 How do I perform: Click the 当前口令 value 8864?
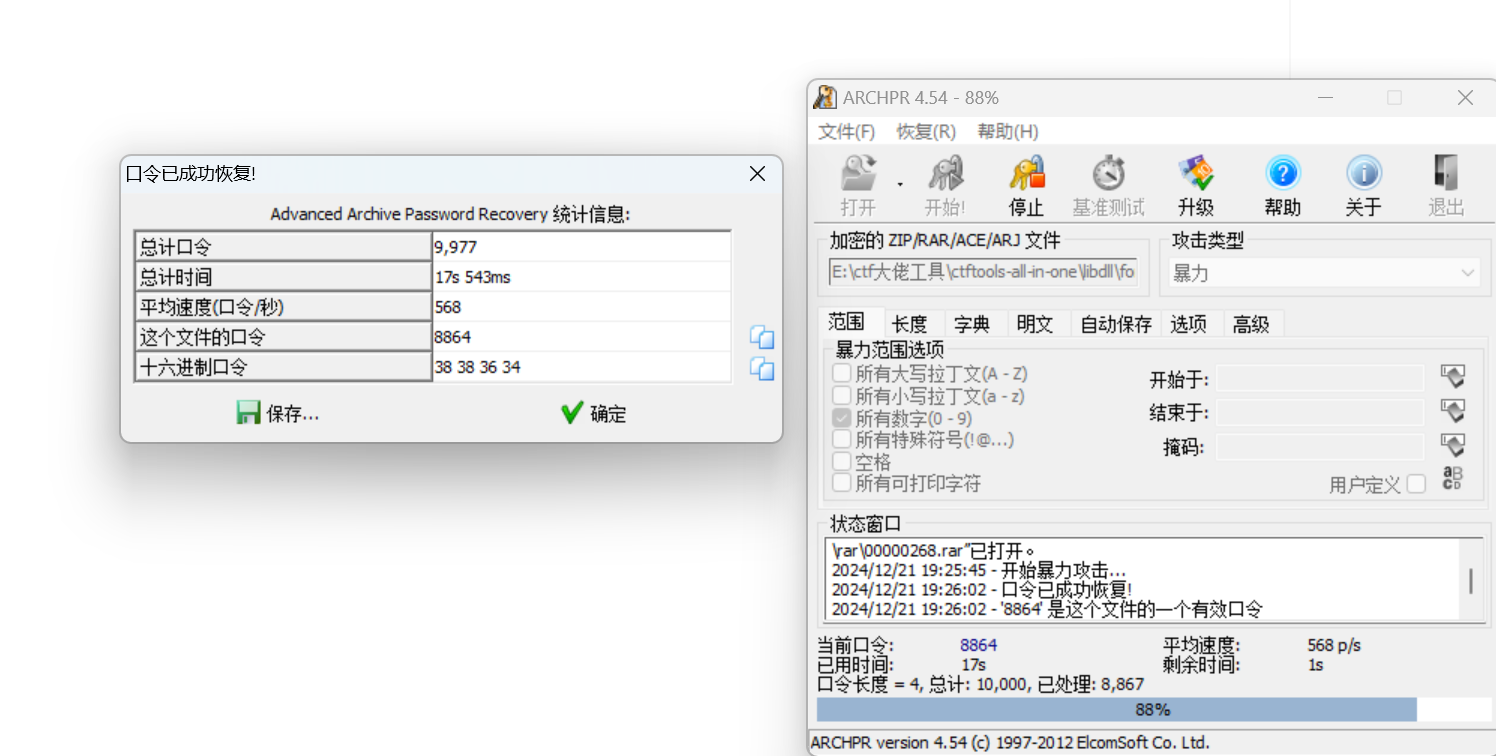(x=979, y=646)
